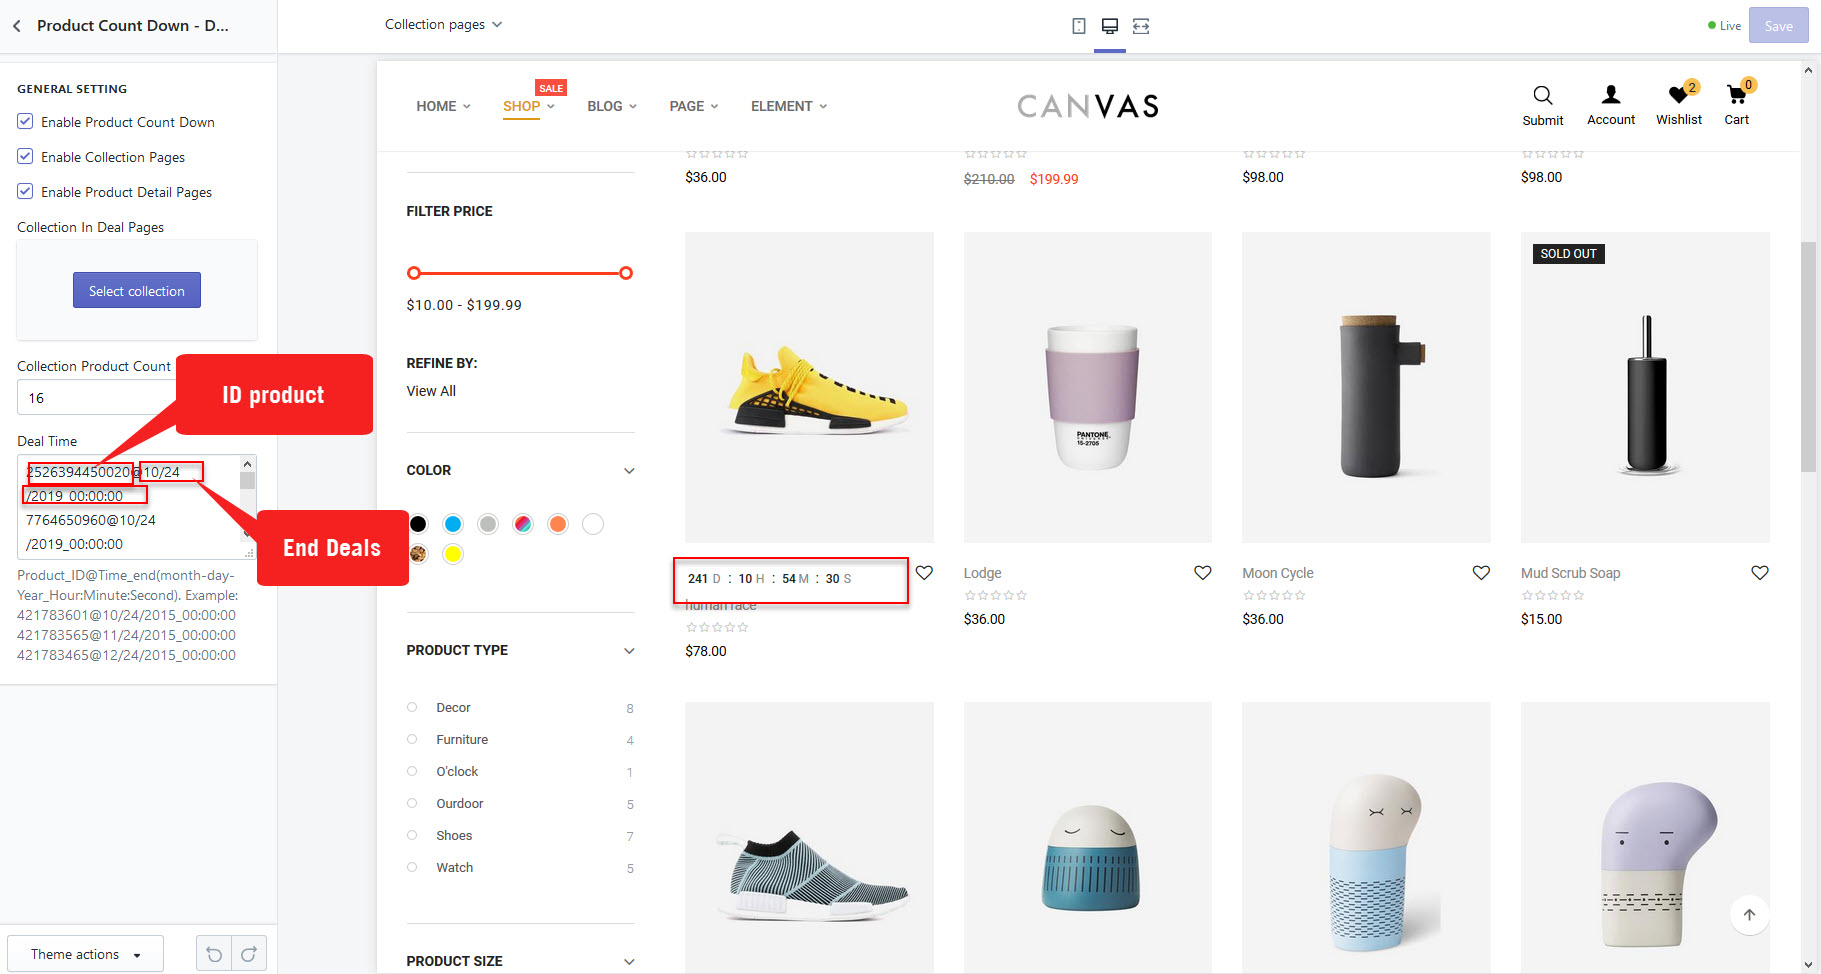The width and height of the screenshot is (1821, 974).
Task: Switch to mobile preview icon
Action: [x=1079, y=26]
